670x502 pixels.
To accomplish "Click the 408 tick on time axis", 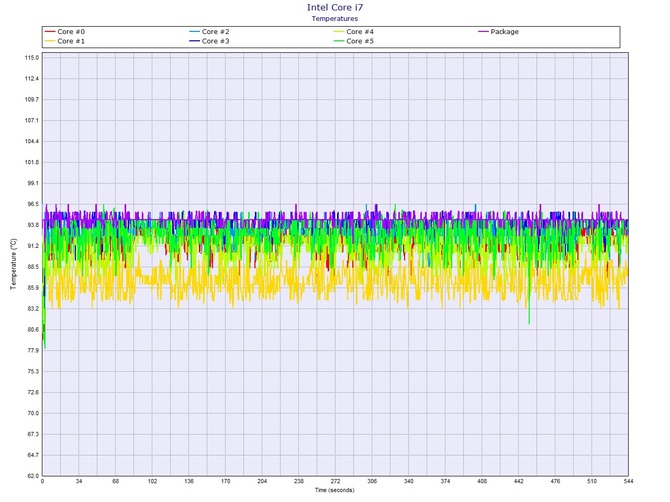I will click(x=482, y=481).
